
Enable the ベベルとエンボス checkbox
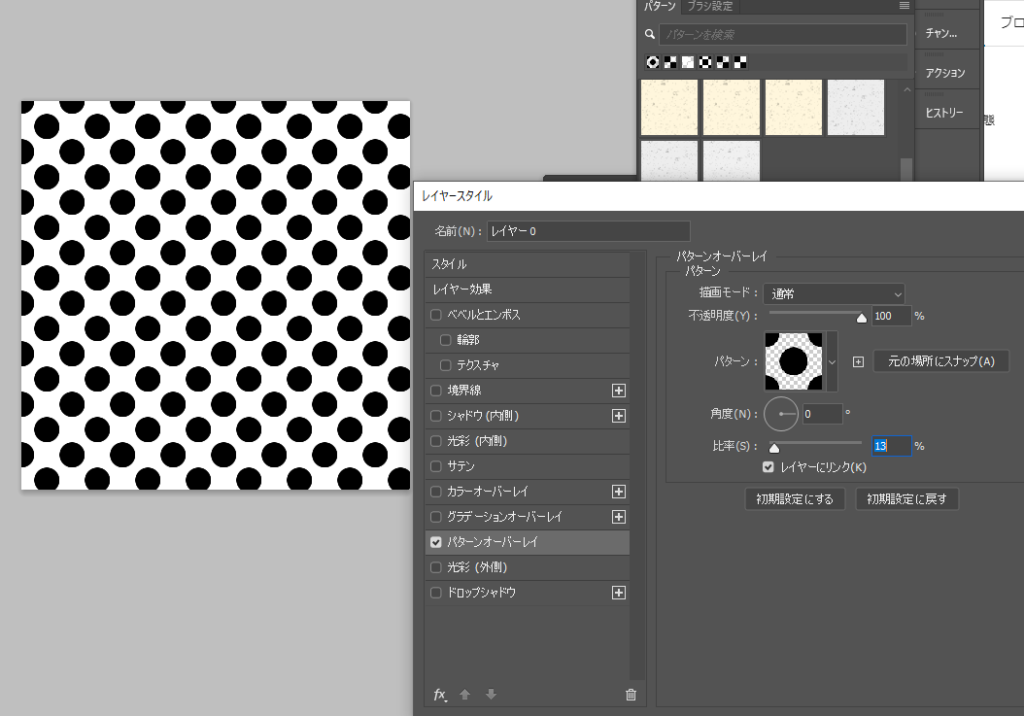click(435, 314)
